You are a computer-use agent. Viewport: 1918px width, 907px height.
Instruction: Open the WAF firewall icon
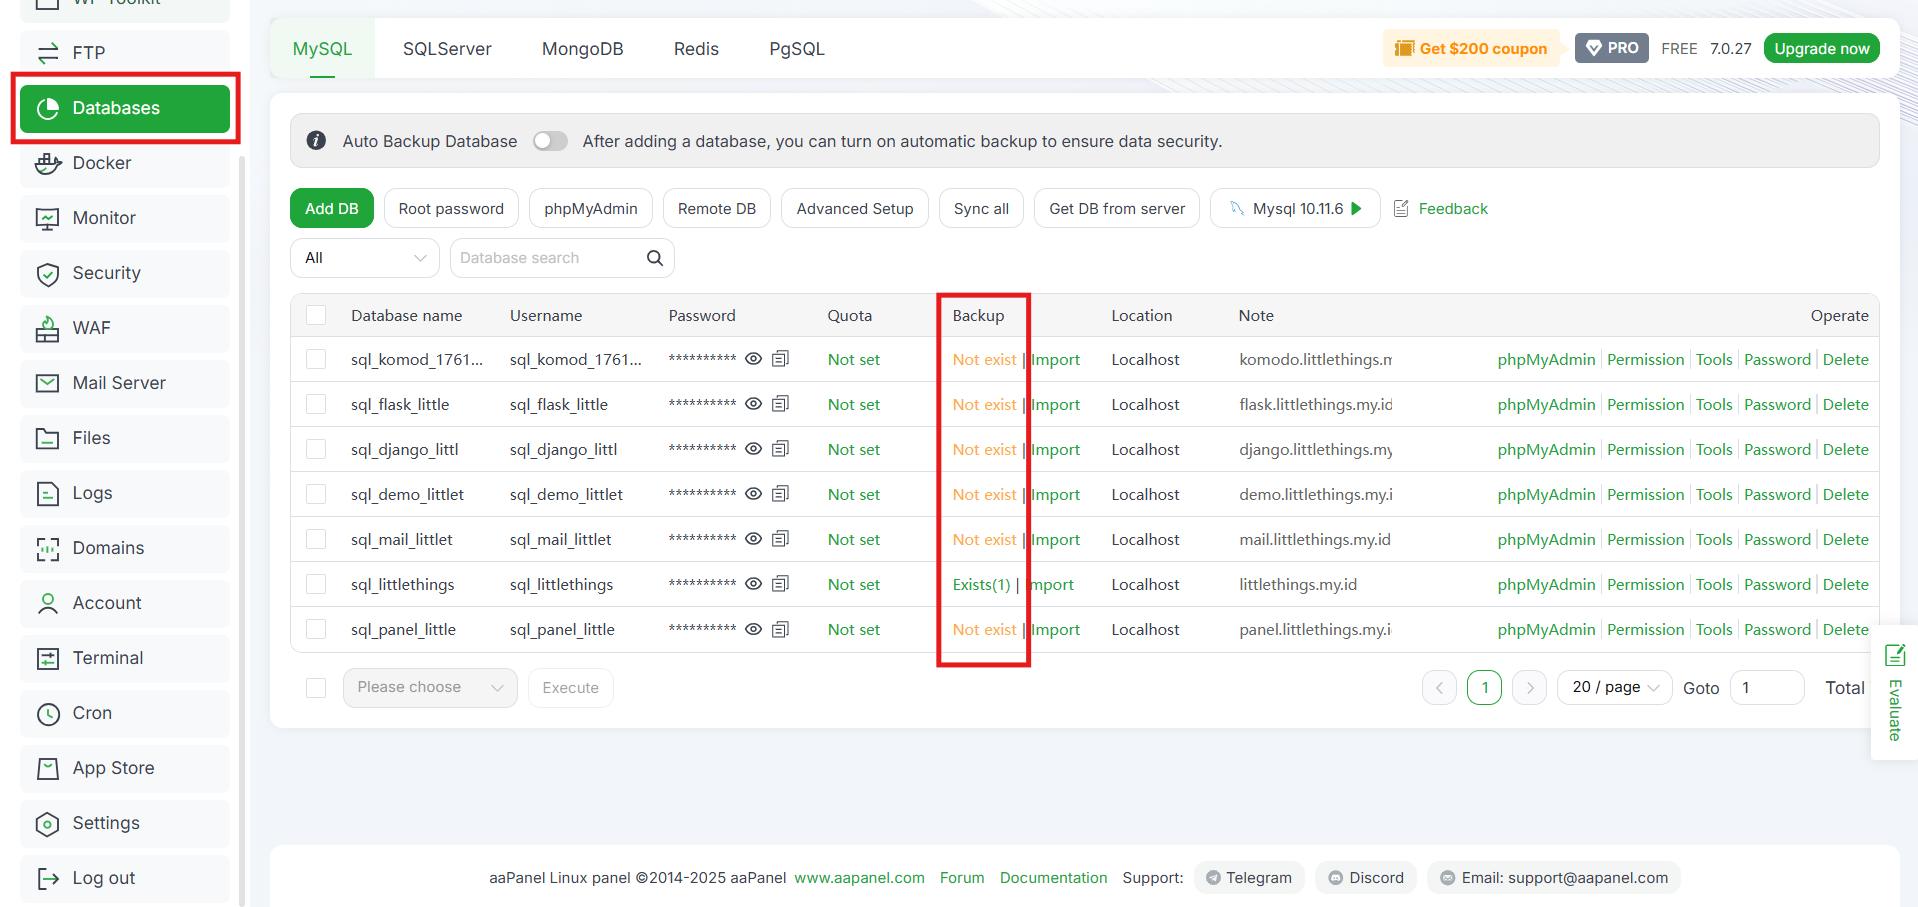coord(47,328)
